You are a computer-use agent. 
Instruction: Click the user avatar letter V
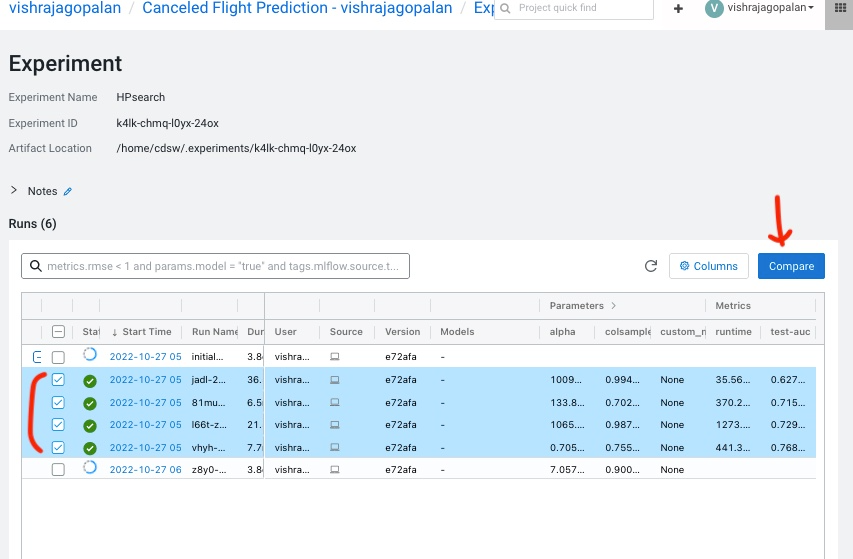pos(714,8)
